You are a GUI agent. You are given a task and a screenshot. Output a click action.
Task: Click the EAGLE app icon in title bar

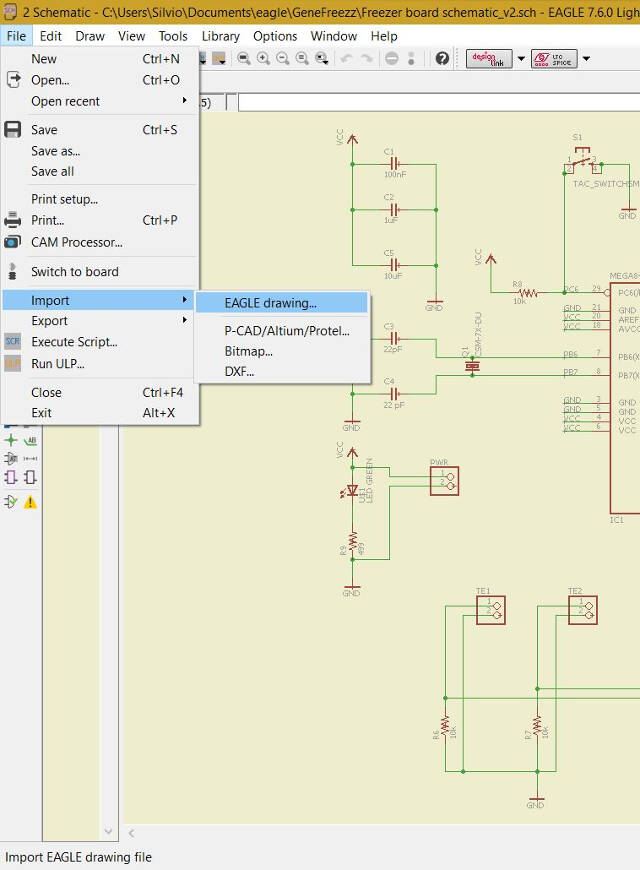pos(9,12)
